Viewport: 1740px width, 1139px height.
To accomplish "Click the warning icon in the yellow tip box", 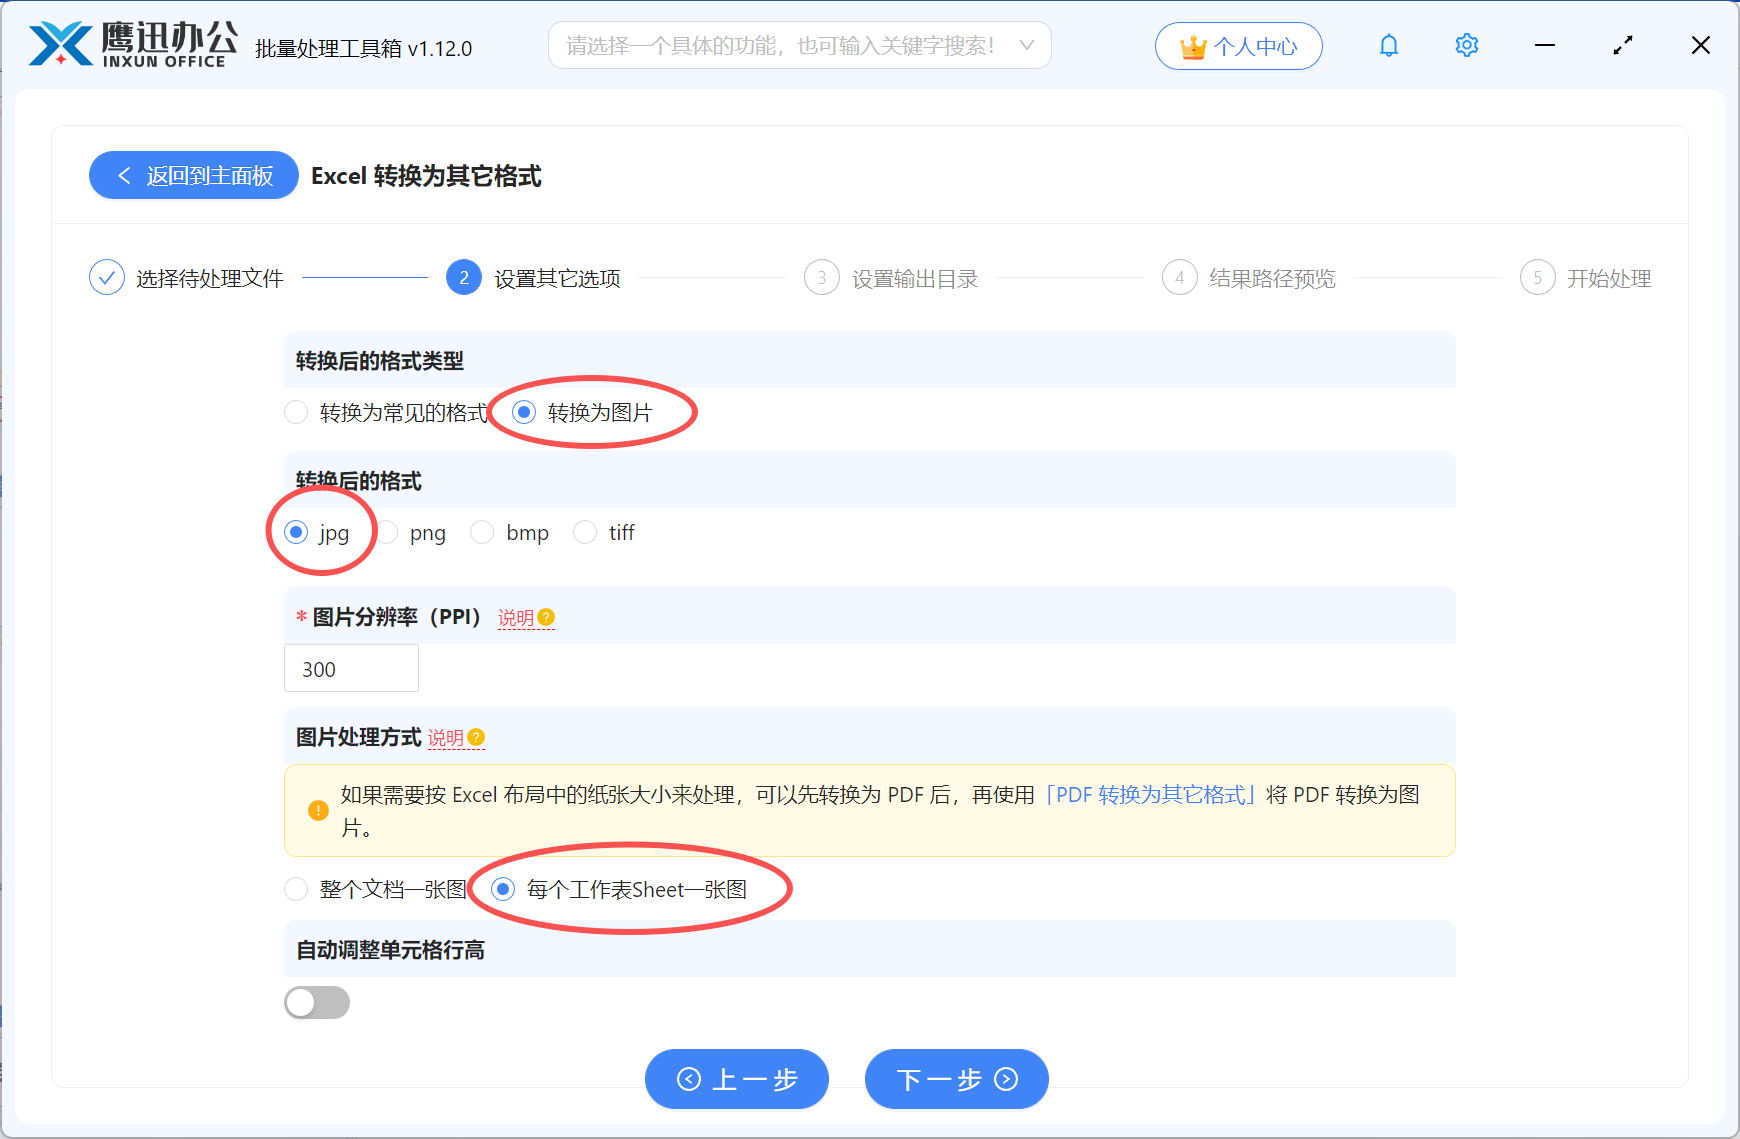I will [318, 811].
